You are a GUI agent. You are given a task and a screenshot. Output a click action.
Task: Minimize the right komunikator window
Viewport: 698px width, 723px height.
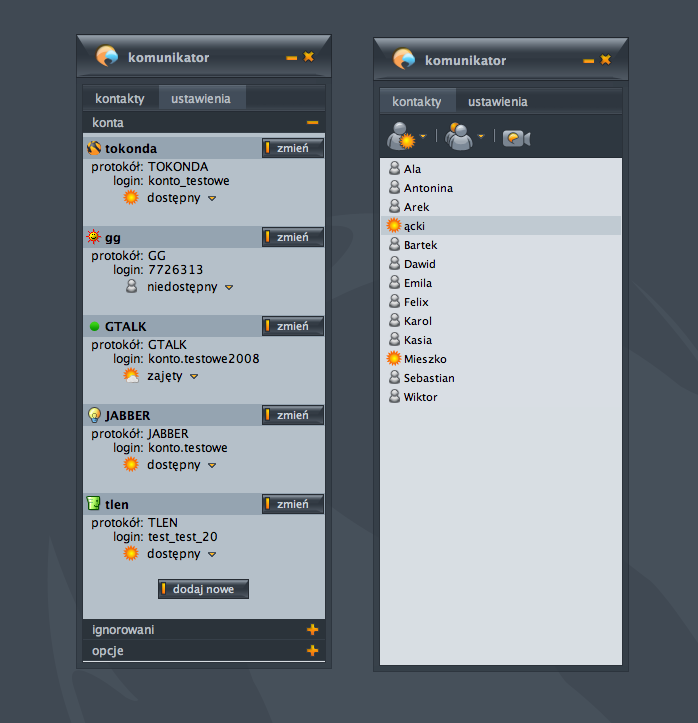click(x=588, y=61)
